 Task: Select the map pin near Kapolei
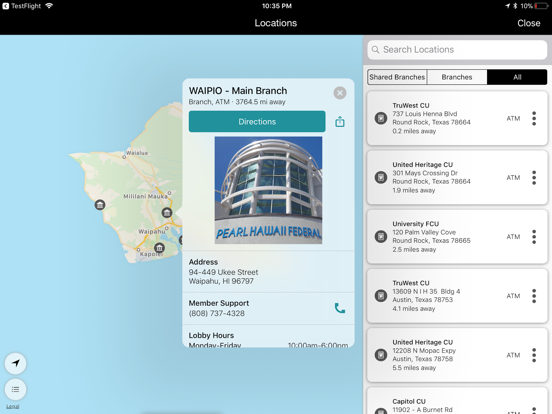click(159, 247)
